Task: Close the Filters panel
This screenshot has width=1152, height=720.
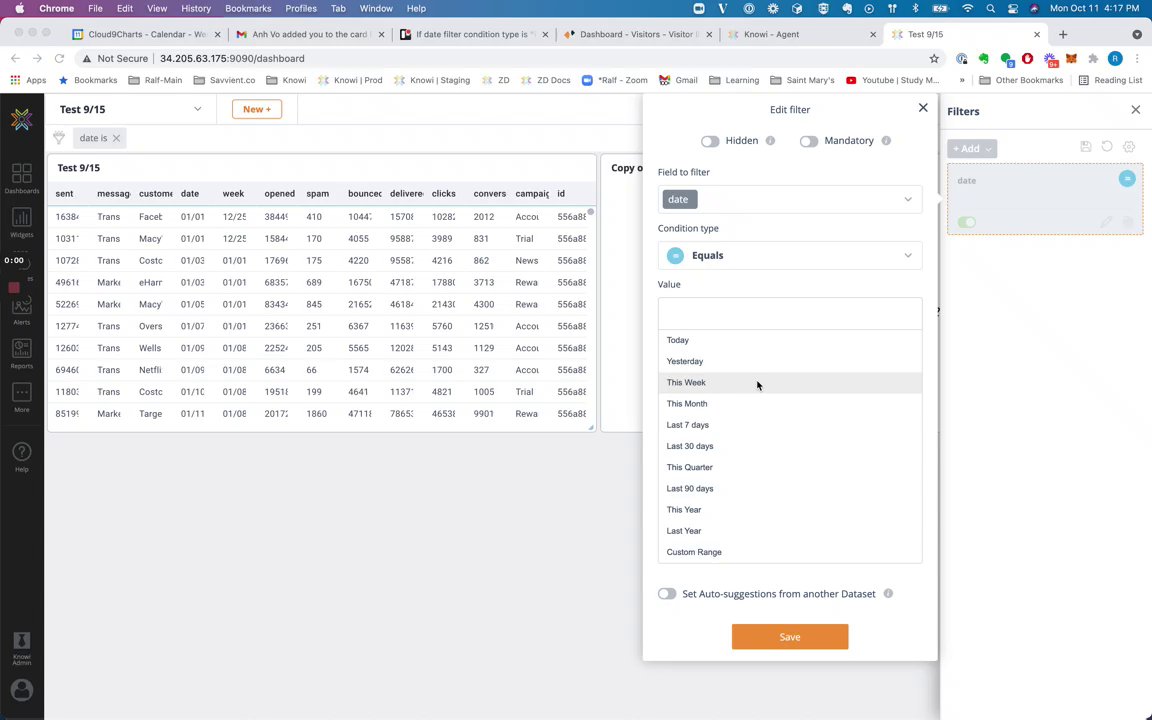Action: click(1135, 109)
